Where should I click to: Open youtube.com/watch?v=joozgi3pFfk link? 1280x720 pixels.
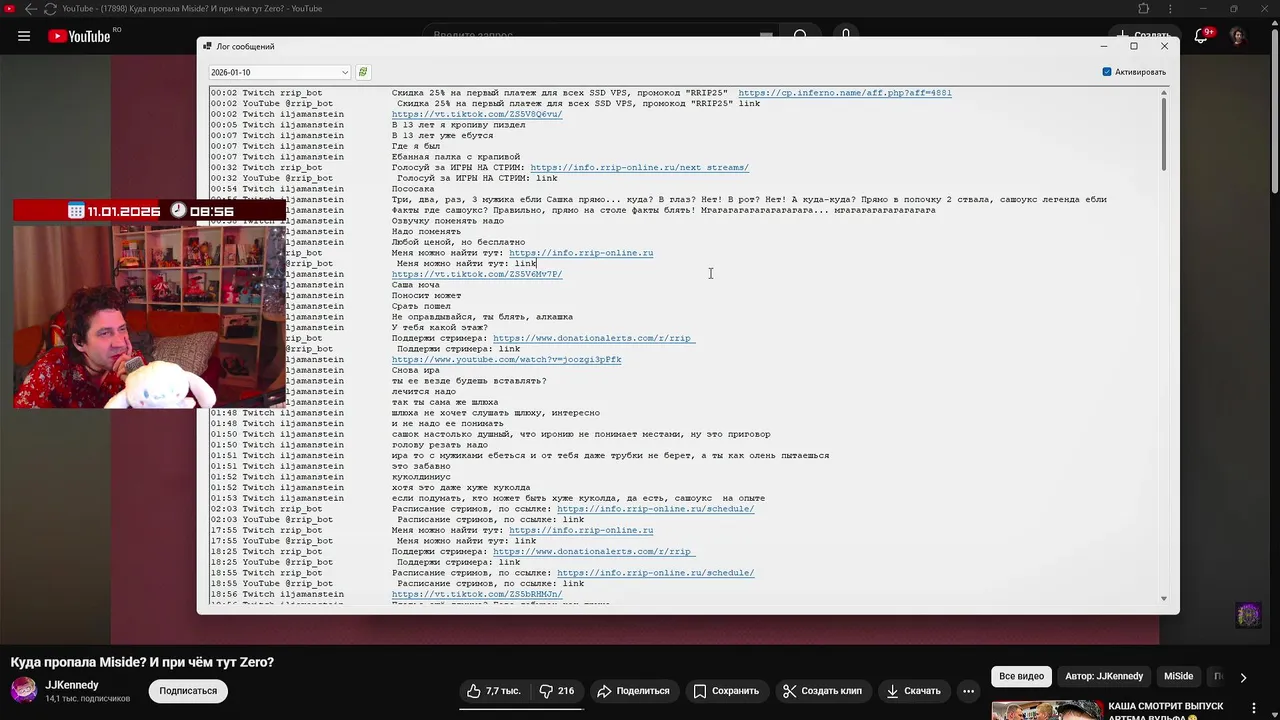click(506, 359)
